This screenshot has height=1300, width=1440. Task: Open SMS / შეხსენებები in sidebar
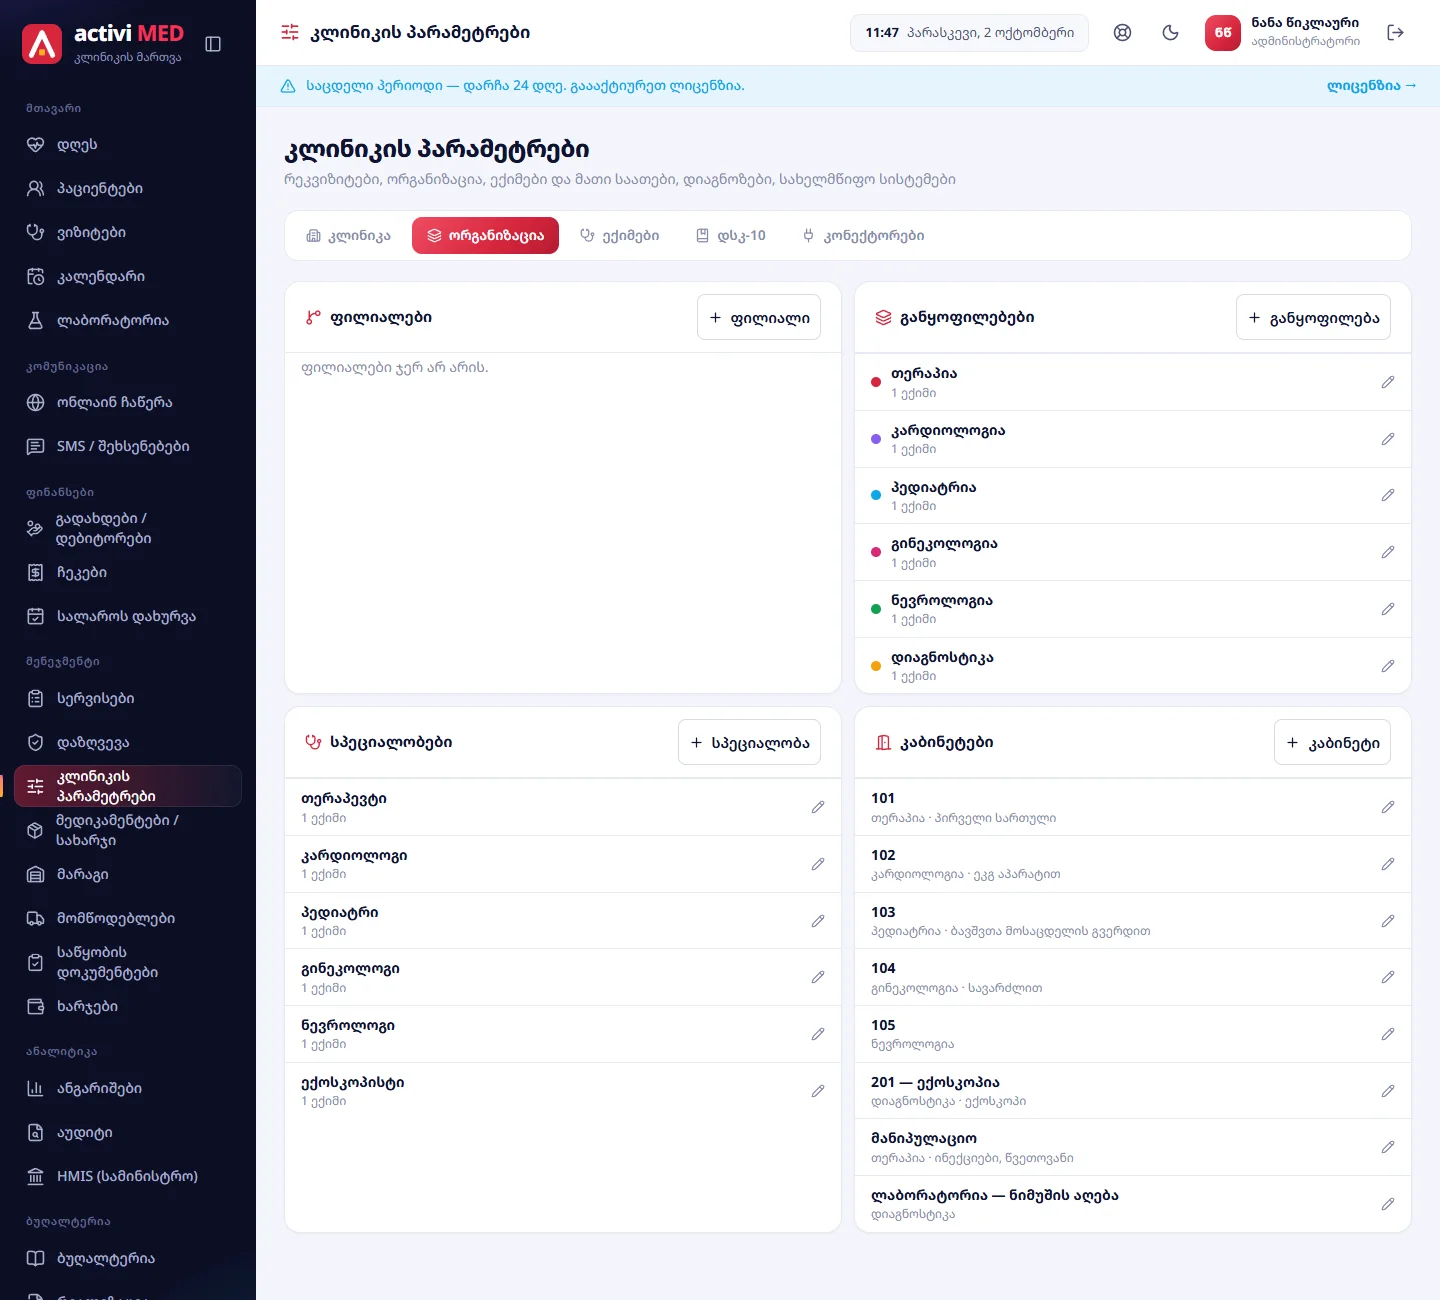[x=128, y=446]
